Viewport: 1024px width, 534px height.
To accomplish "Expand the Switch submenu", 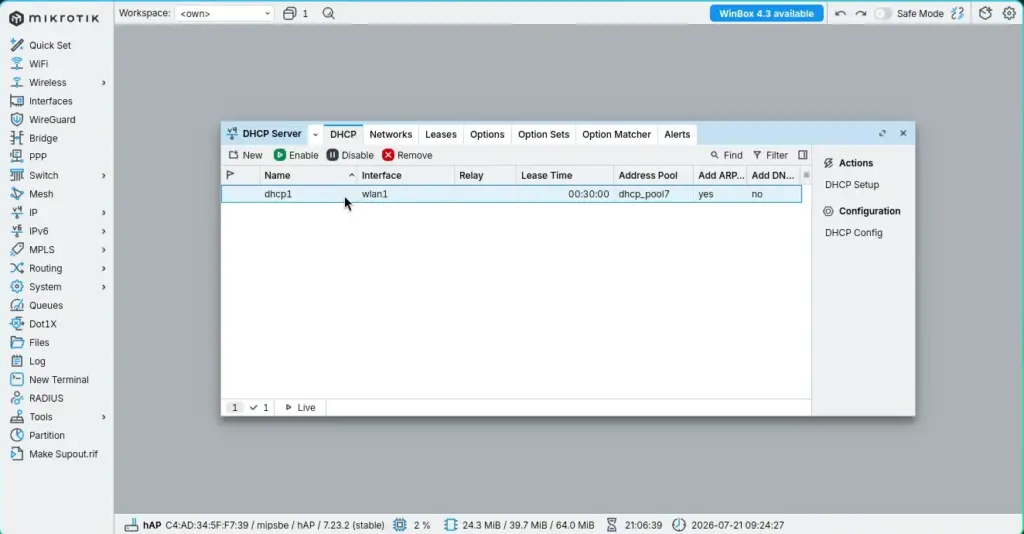I will (x=103, y=176).
